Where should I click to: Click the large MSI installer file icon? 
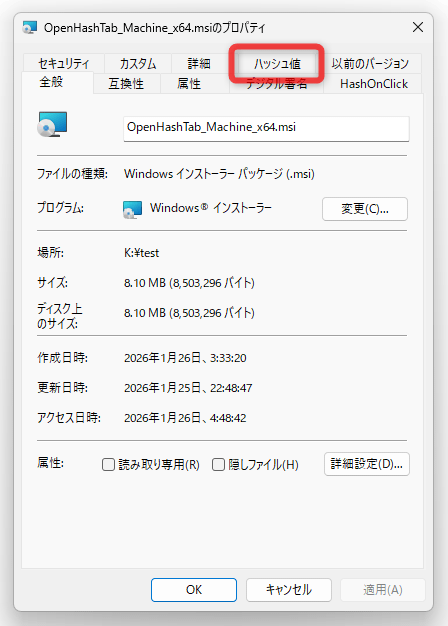click(x=52, y=125)
